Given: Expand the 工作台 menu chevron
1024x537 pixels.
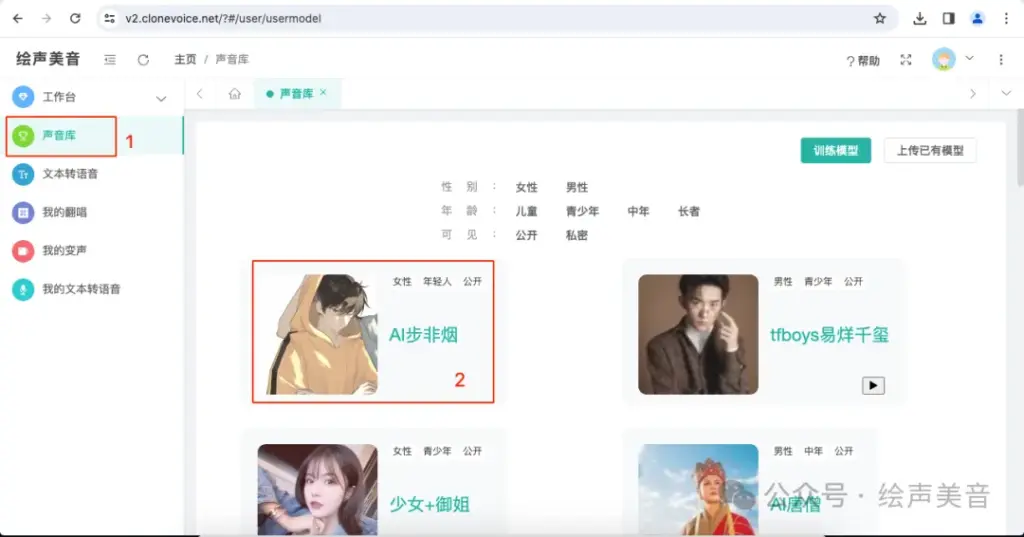Looking at the screenshot, I should [161, 99].
